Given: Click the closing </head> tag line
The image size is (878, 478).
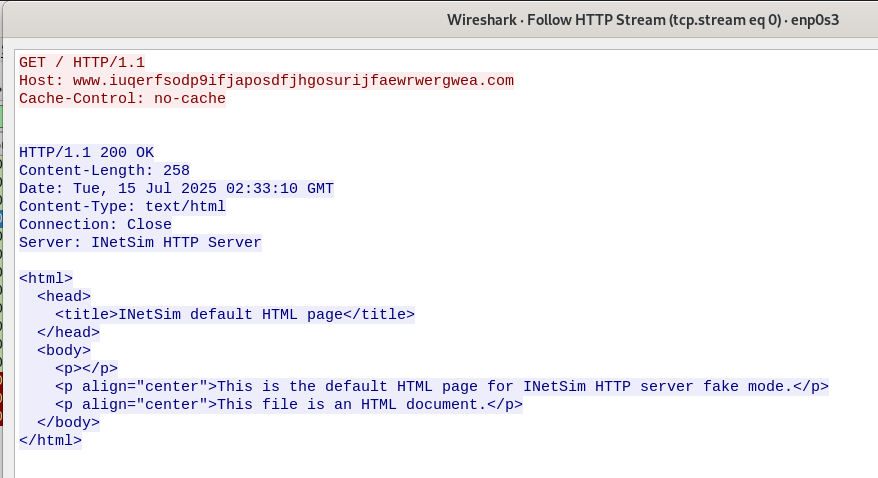Looking at the screenshot, I should (x=68, y=332).
